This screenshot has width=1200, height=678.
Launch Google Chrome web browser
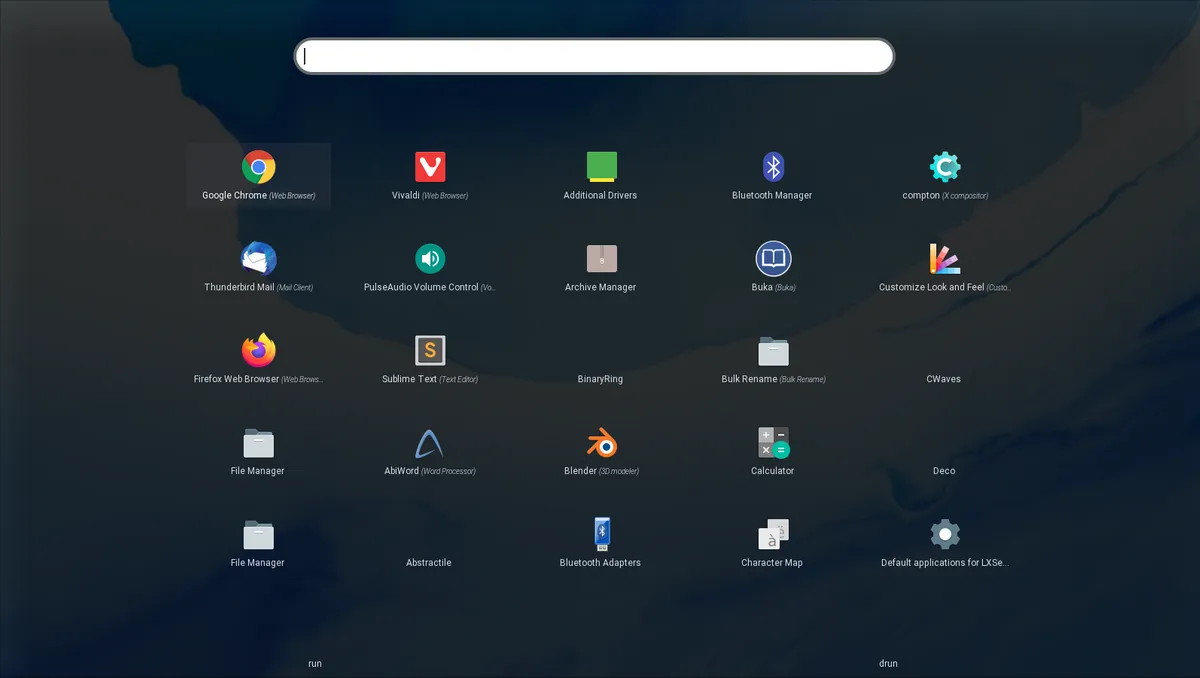tap(258, 176)
